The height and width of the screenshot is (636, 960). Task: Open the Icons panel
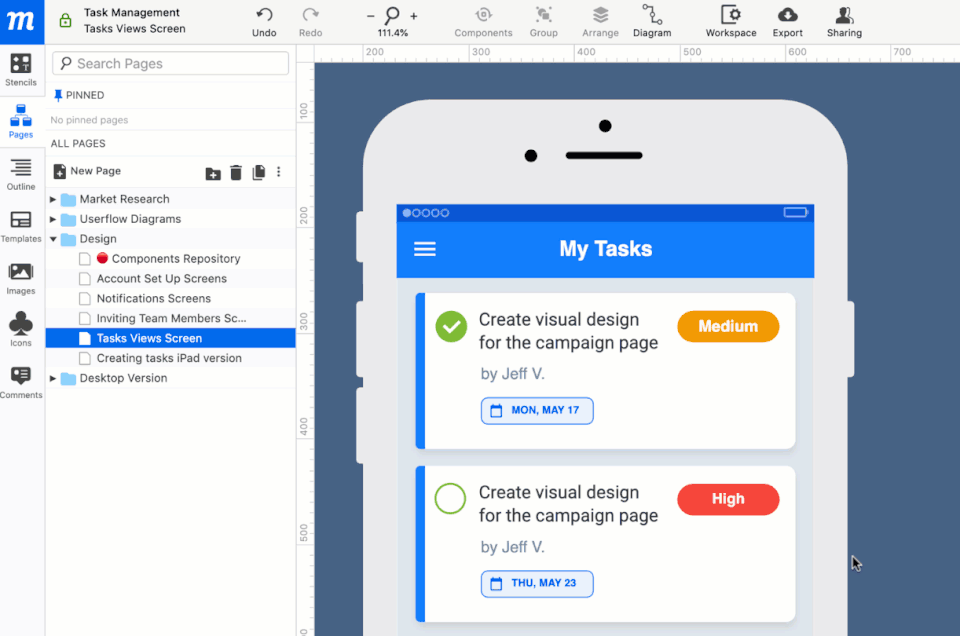(x=21, y=329)
